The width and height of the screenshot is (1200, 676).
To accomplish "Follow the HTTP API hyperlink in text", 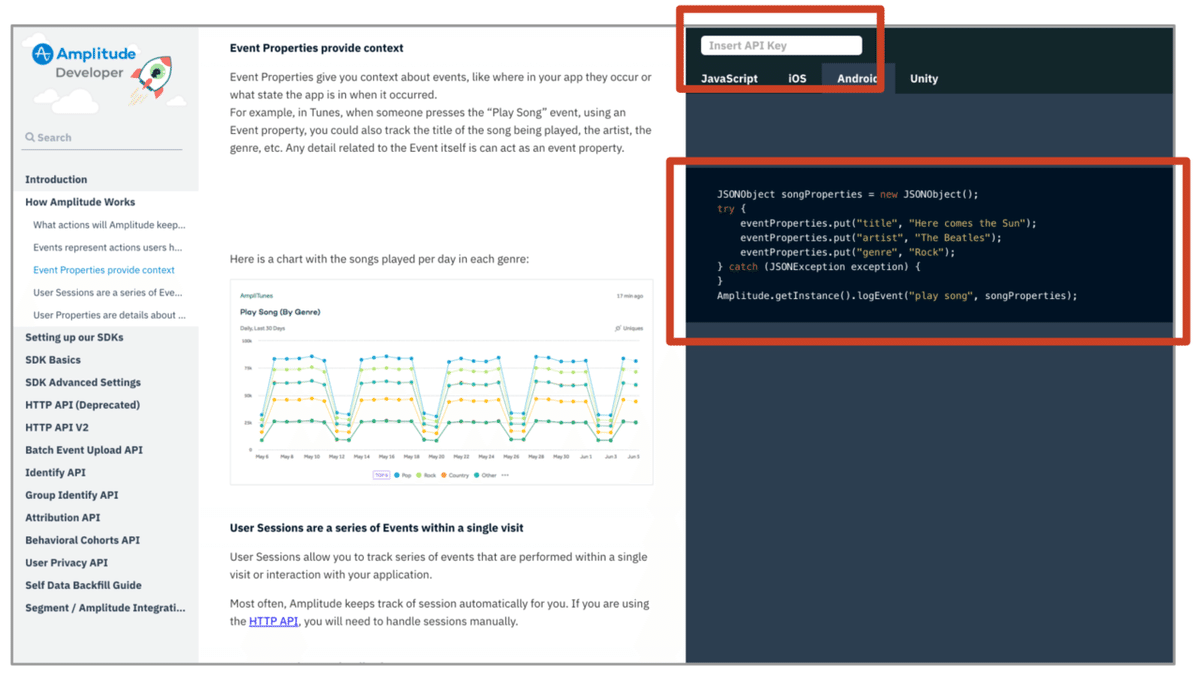I will 273,621.
